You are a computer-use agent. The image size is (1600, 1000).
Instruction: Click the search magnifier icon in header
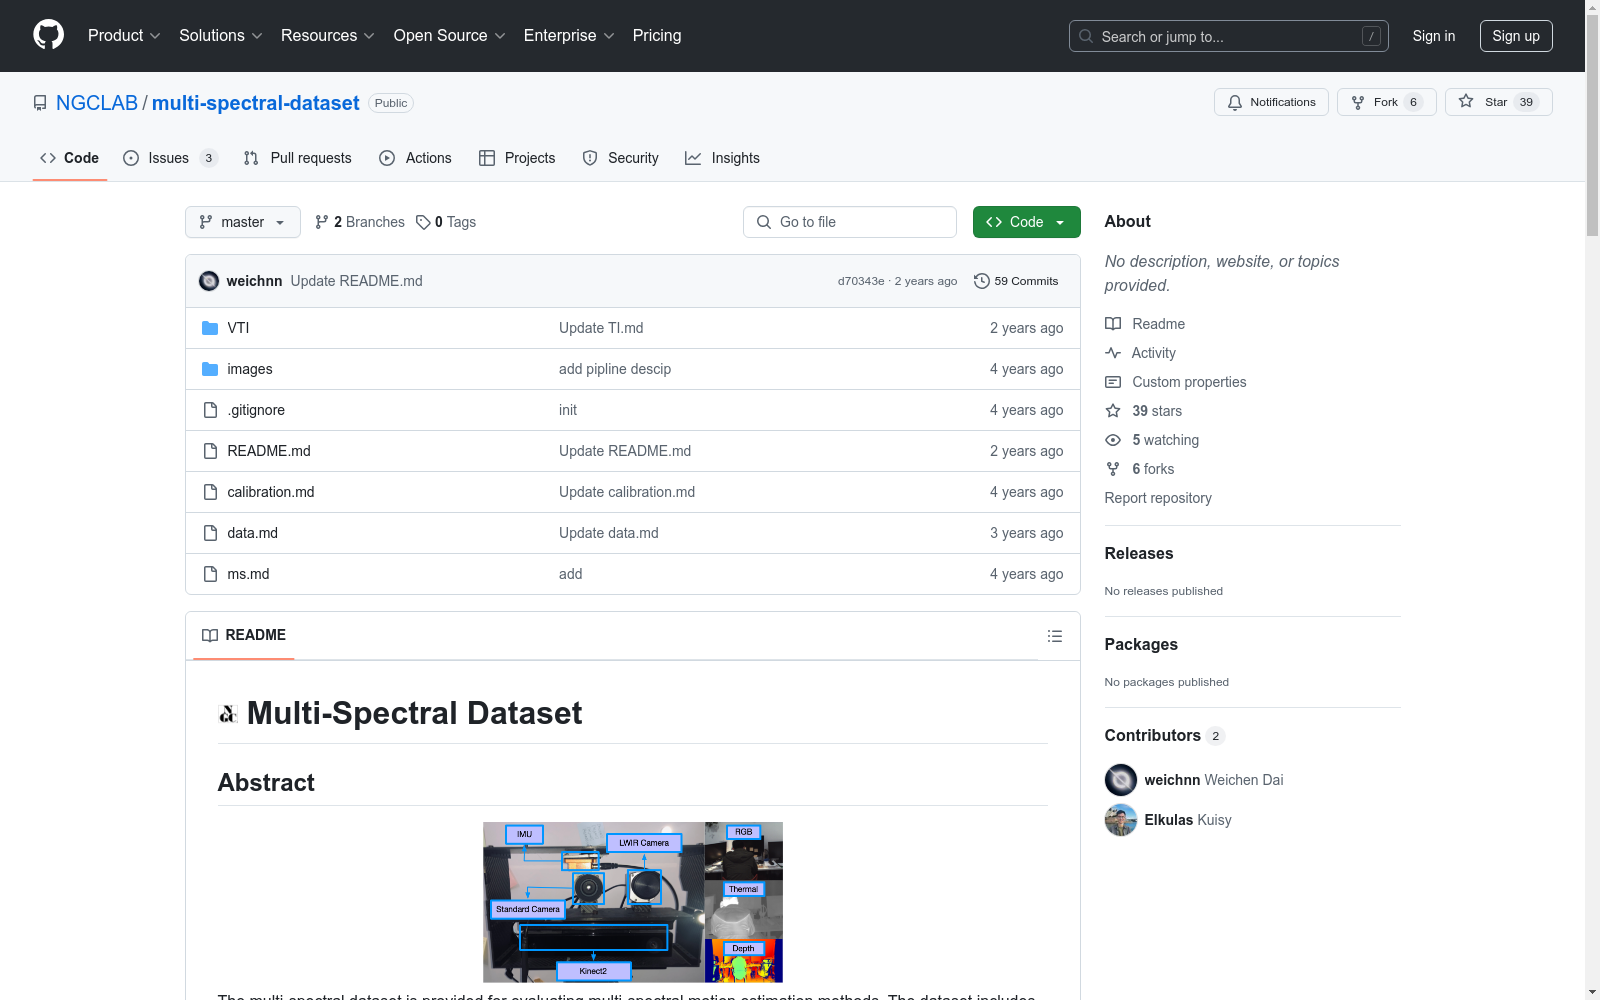(1086, 36)
